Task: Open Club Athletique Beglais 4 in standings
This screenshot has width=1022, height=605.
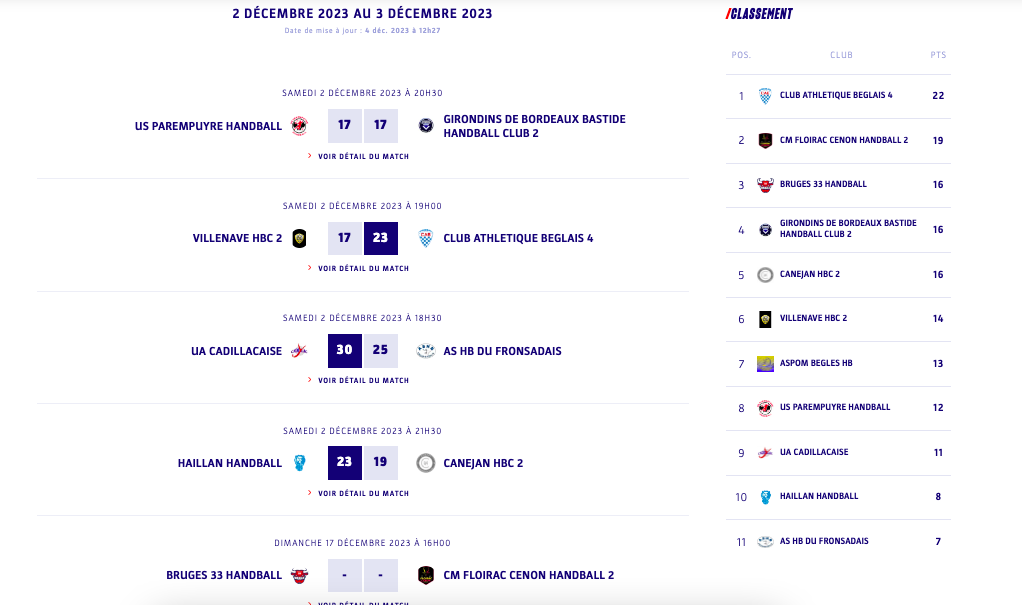Action: [836, 96]
